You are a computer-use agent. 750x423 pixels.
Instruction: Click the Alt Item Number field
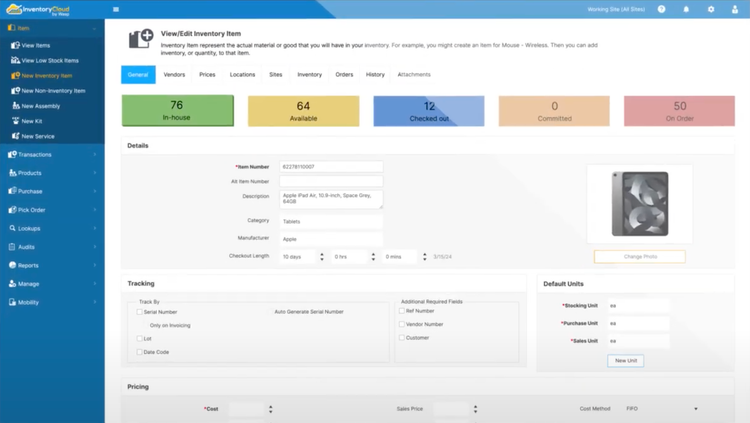[x=331, y=181]
